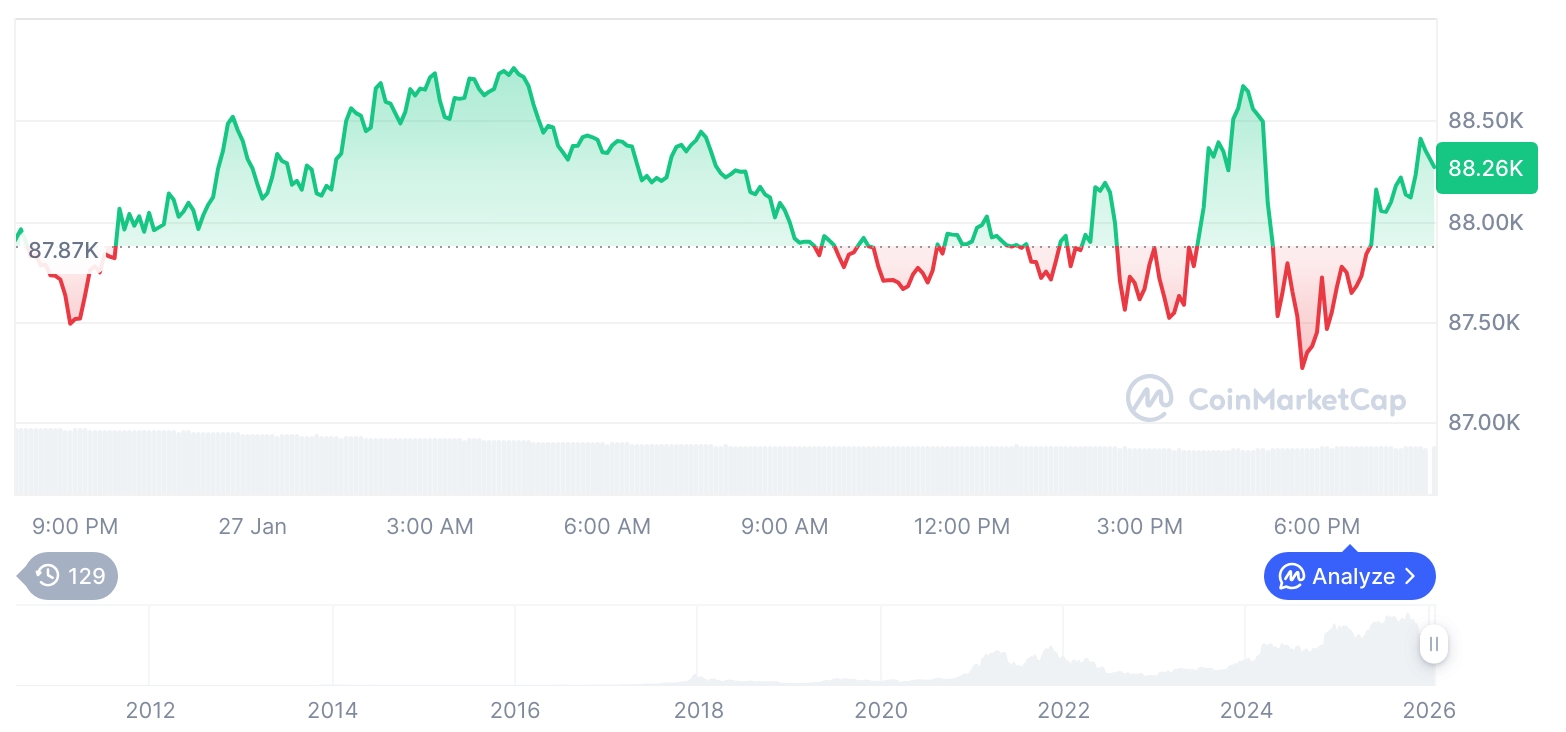
Task: Click the CoinMarketCap watermark logo icon
Action: click(1149, 398)
